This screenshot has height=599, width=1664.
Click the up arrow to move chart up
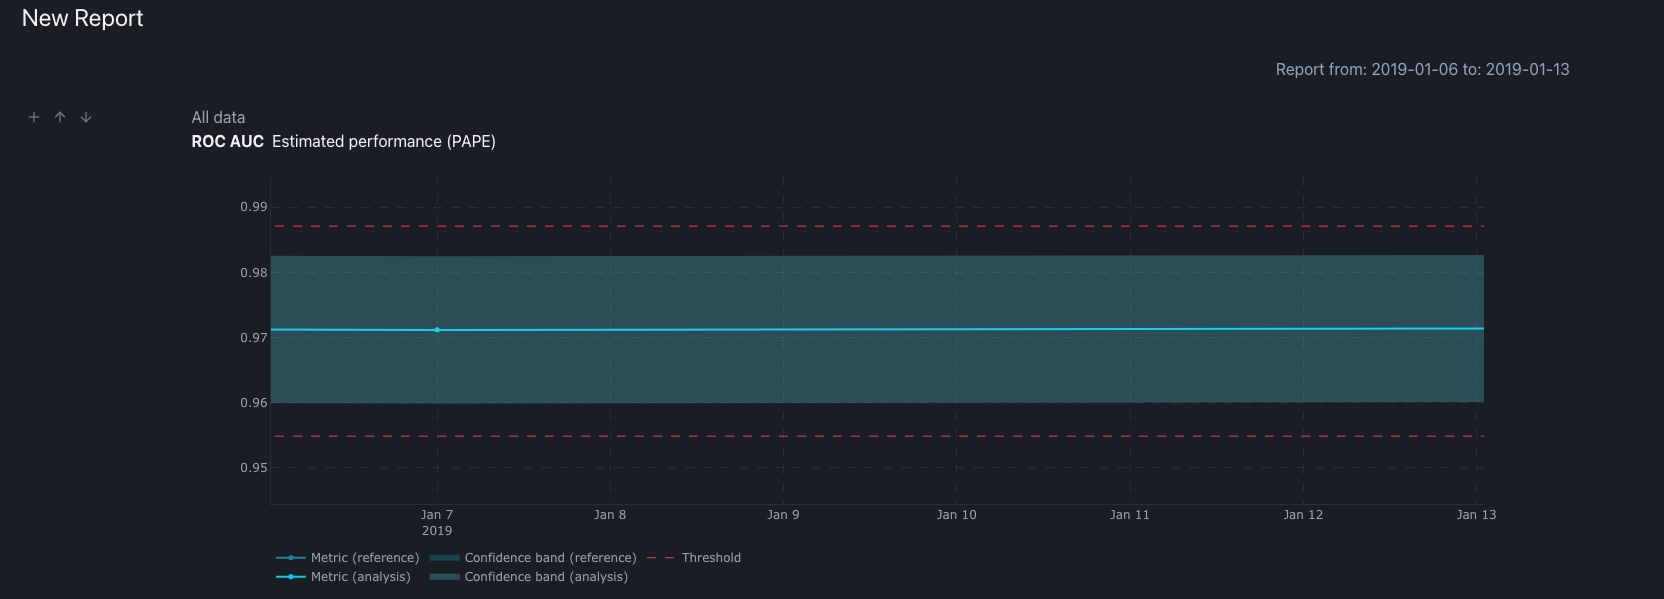click(60, 117)
